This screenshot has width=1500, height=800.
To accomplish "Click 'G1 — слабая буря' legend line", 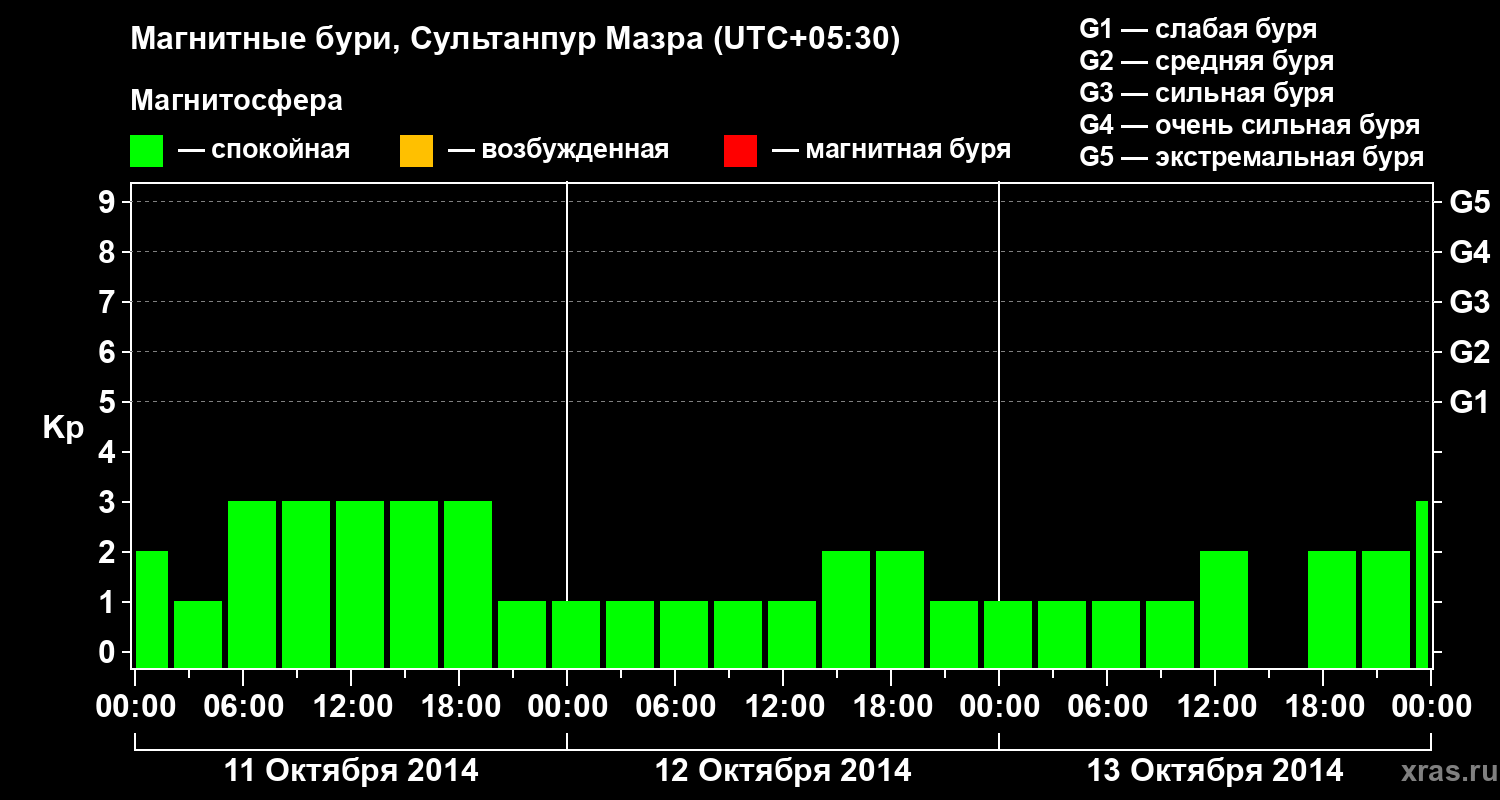I will pos(1198,28).
